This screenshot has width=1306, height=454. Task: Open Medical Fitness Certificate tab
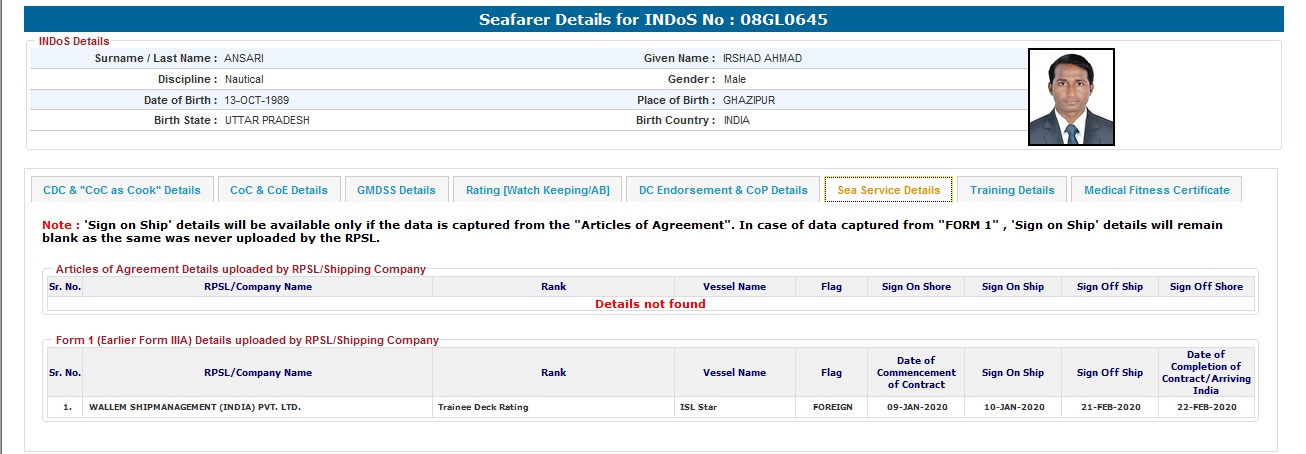(x=1156, y=190)
